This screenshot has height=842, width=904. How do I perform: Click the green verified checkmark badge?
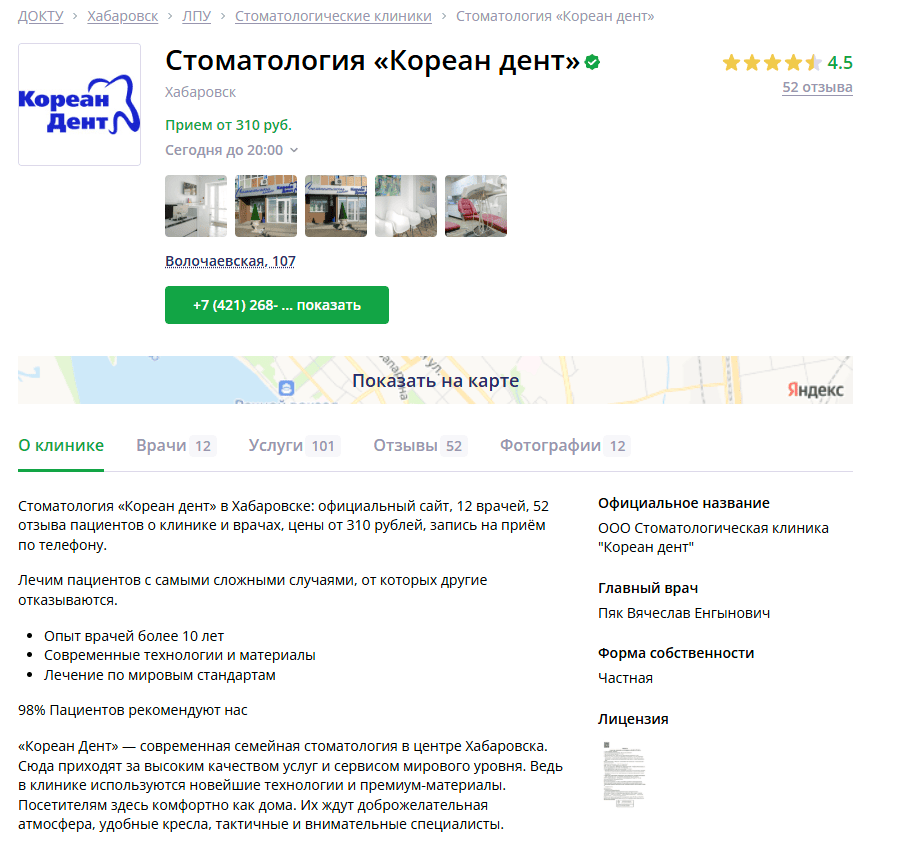tap(593, 63)
